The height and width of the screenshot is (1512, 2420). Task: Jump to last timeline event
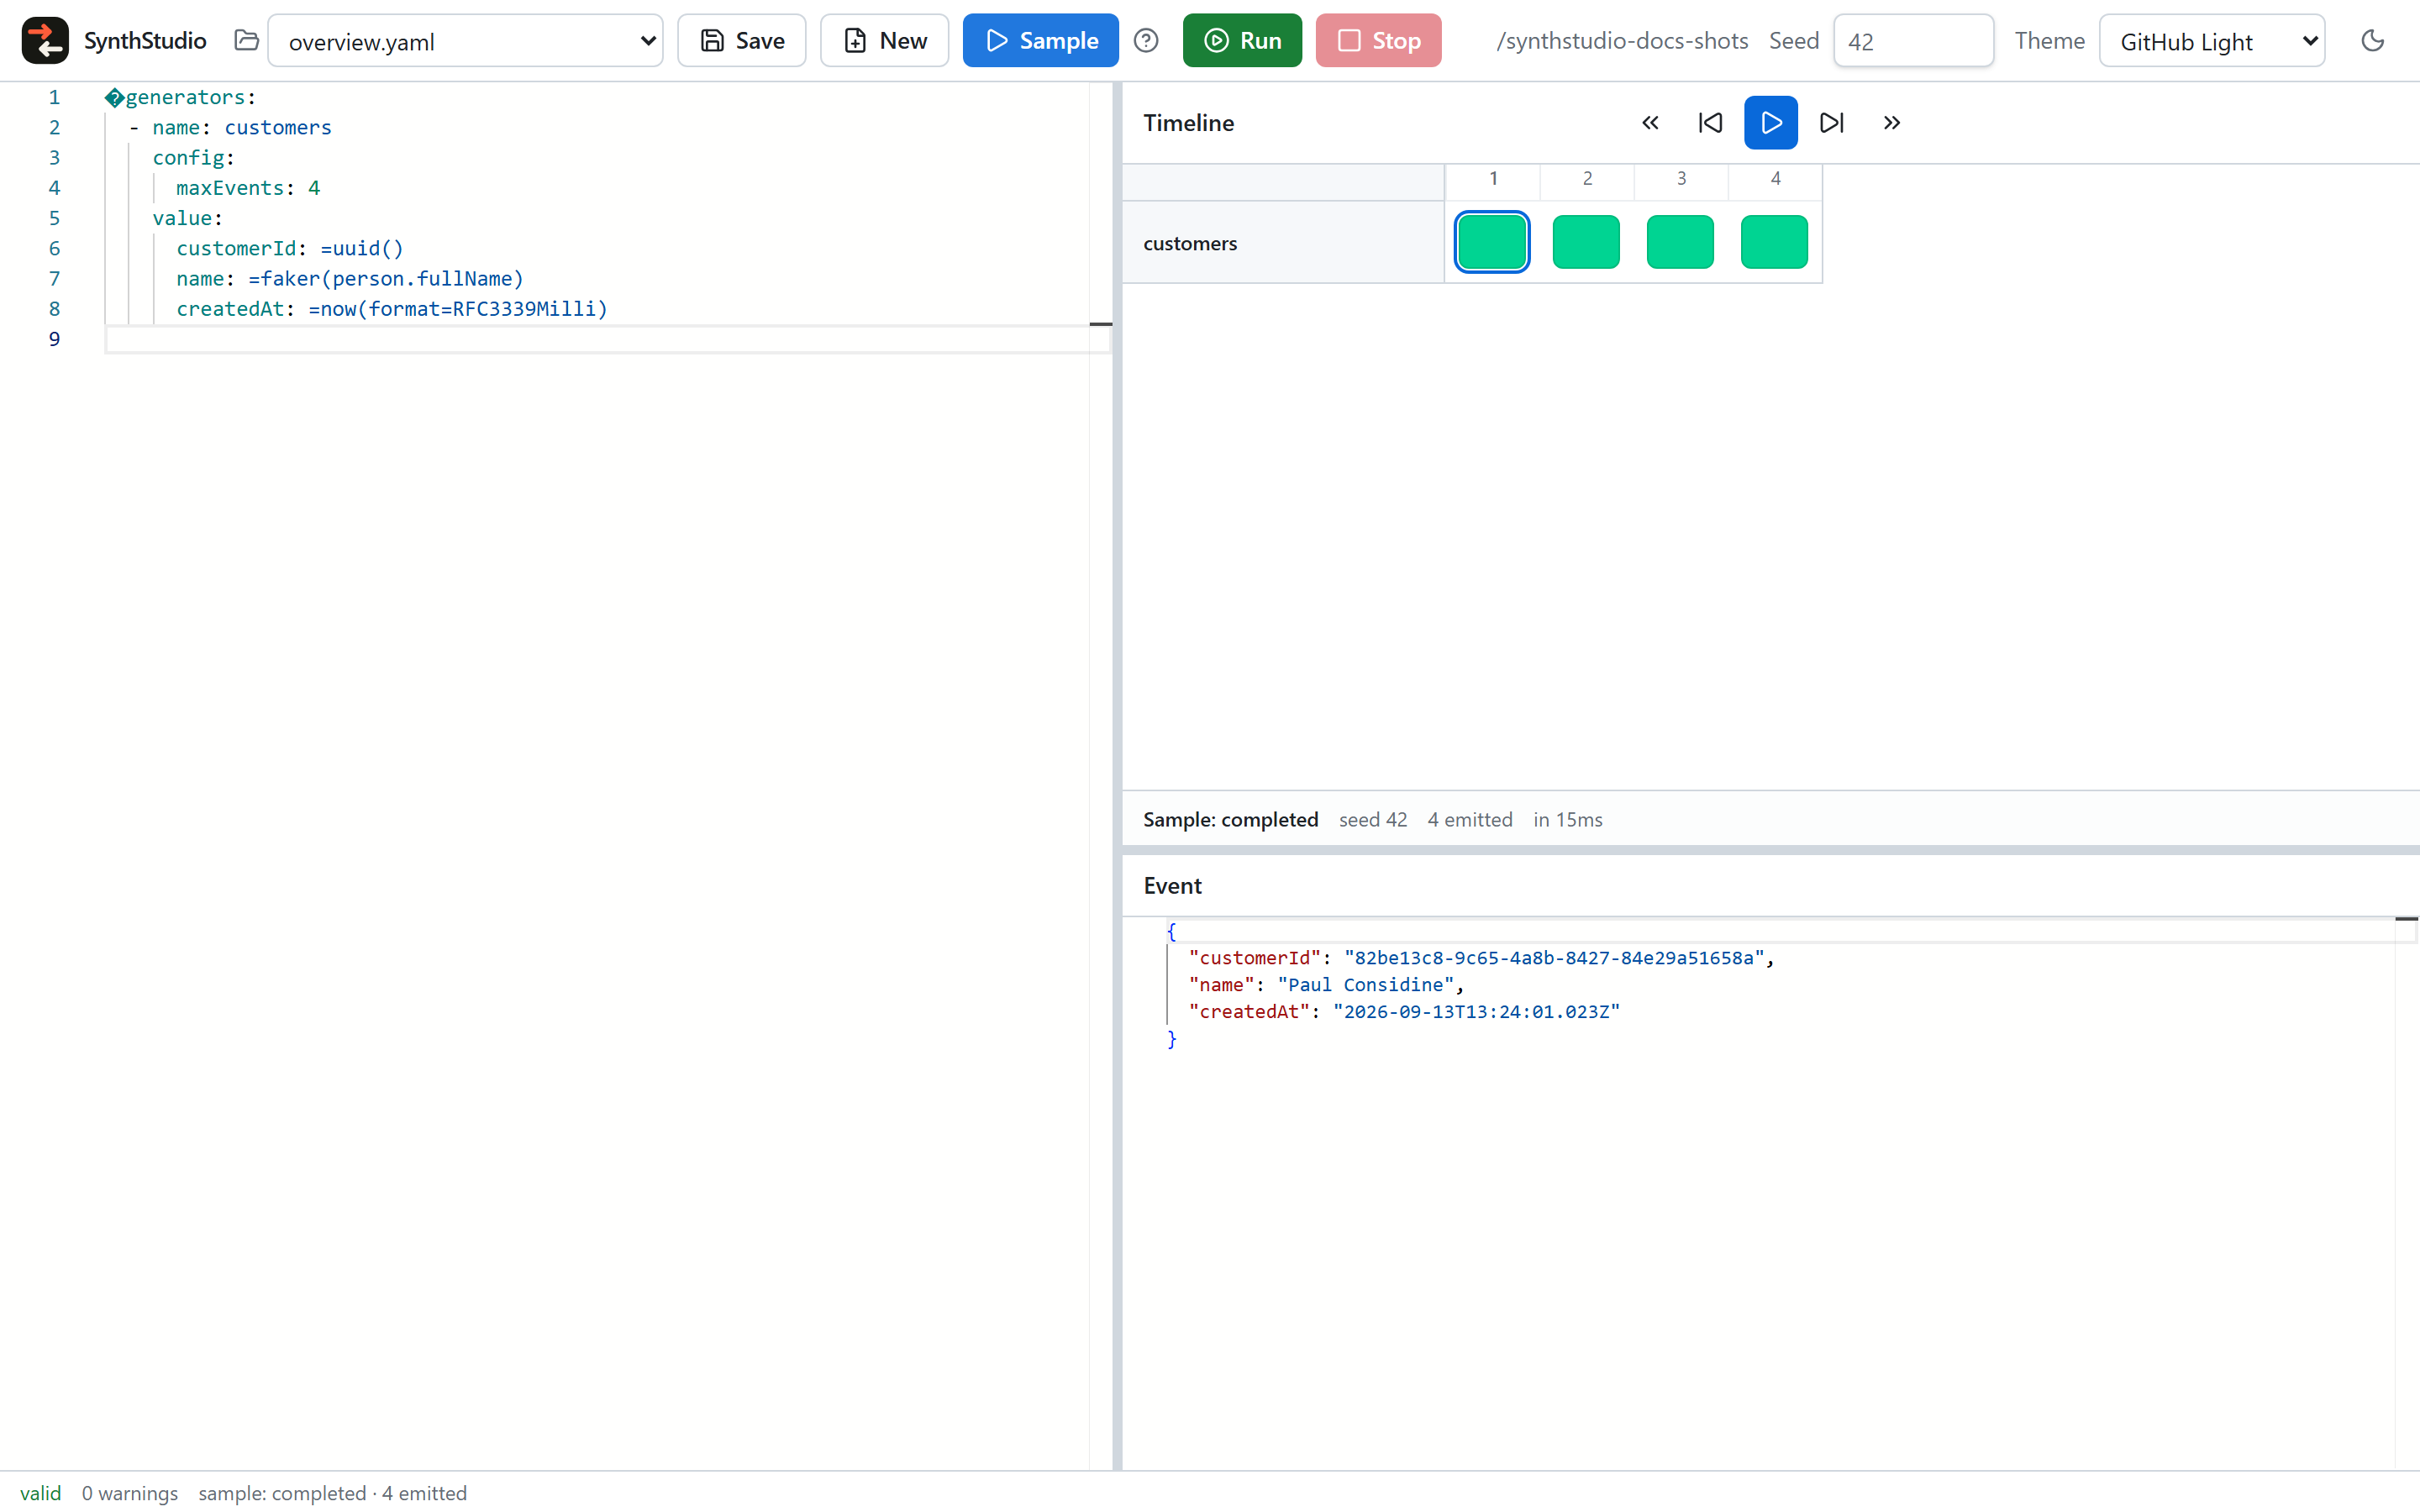[x=1891, y=123]
